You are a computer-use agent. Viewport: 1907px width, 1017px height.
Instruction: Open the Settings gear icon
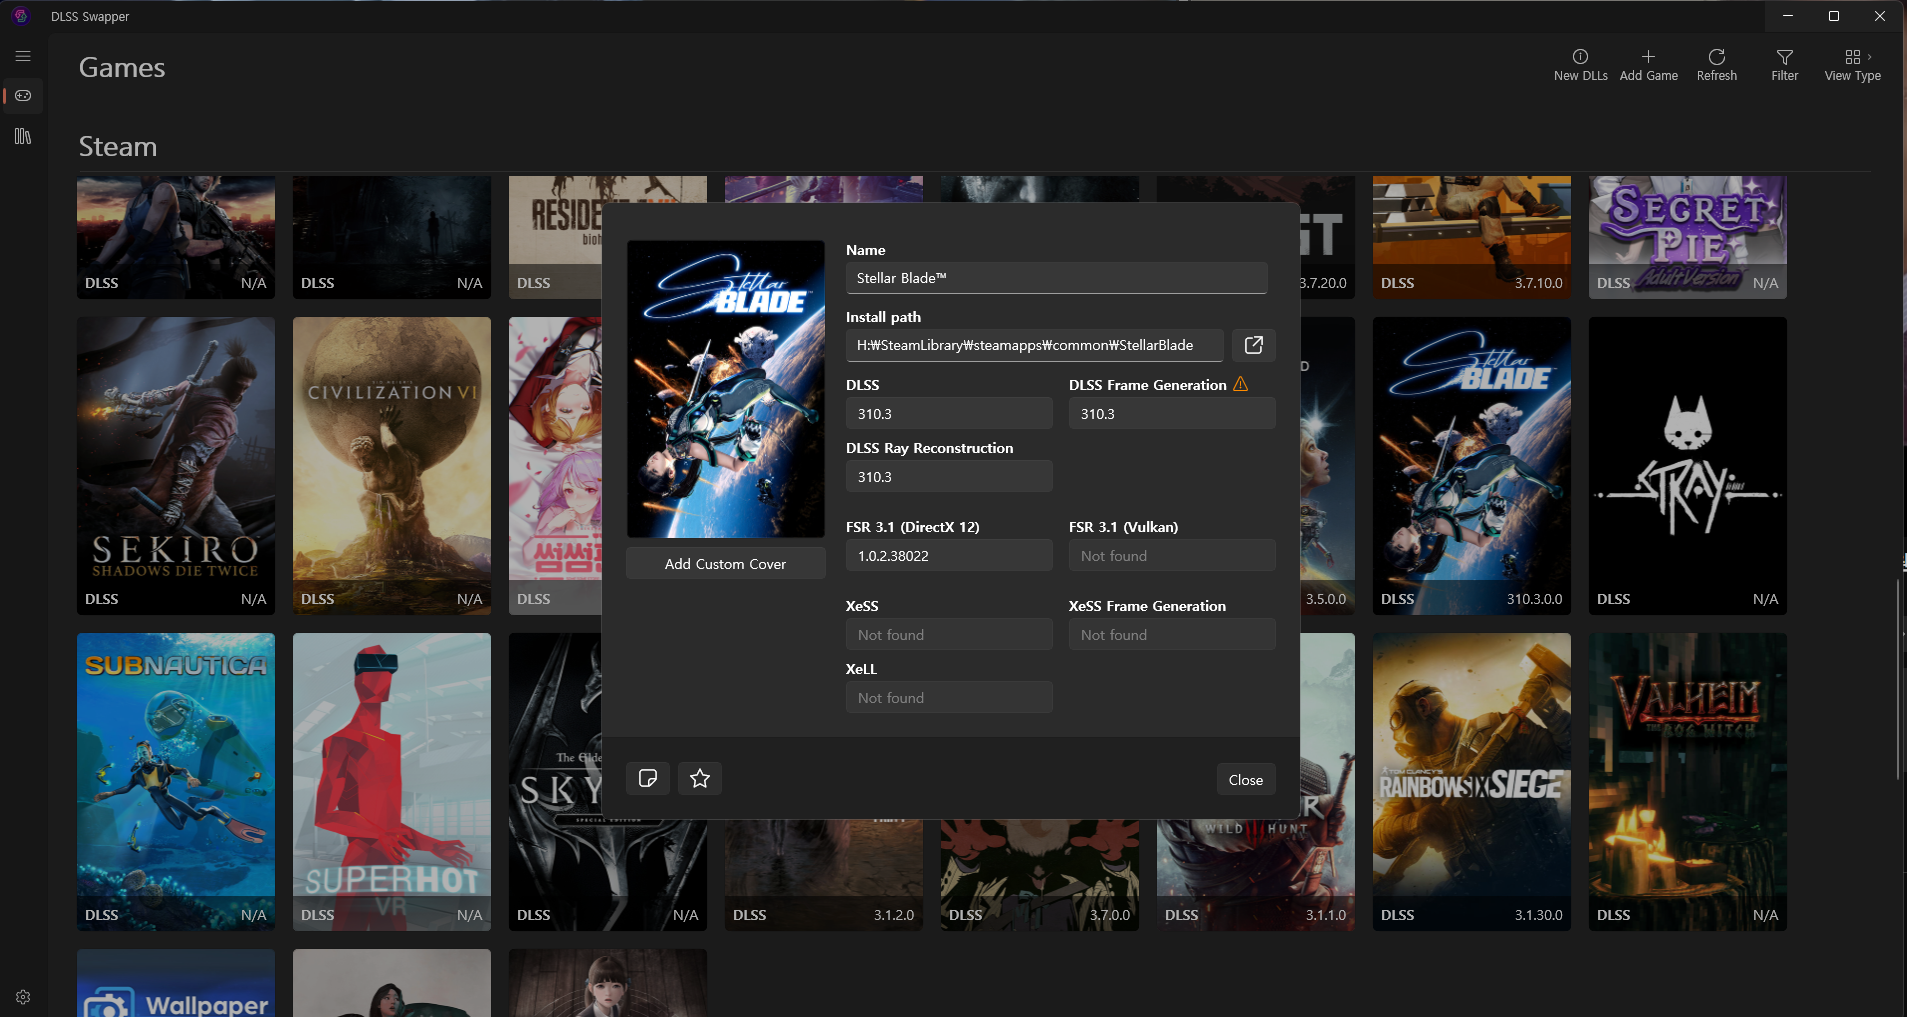23,997
